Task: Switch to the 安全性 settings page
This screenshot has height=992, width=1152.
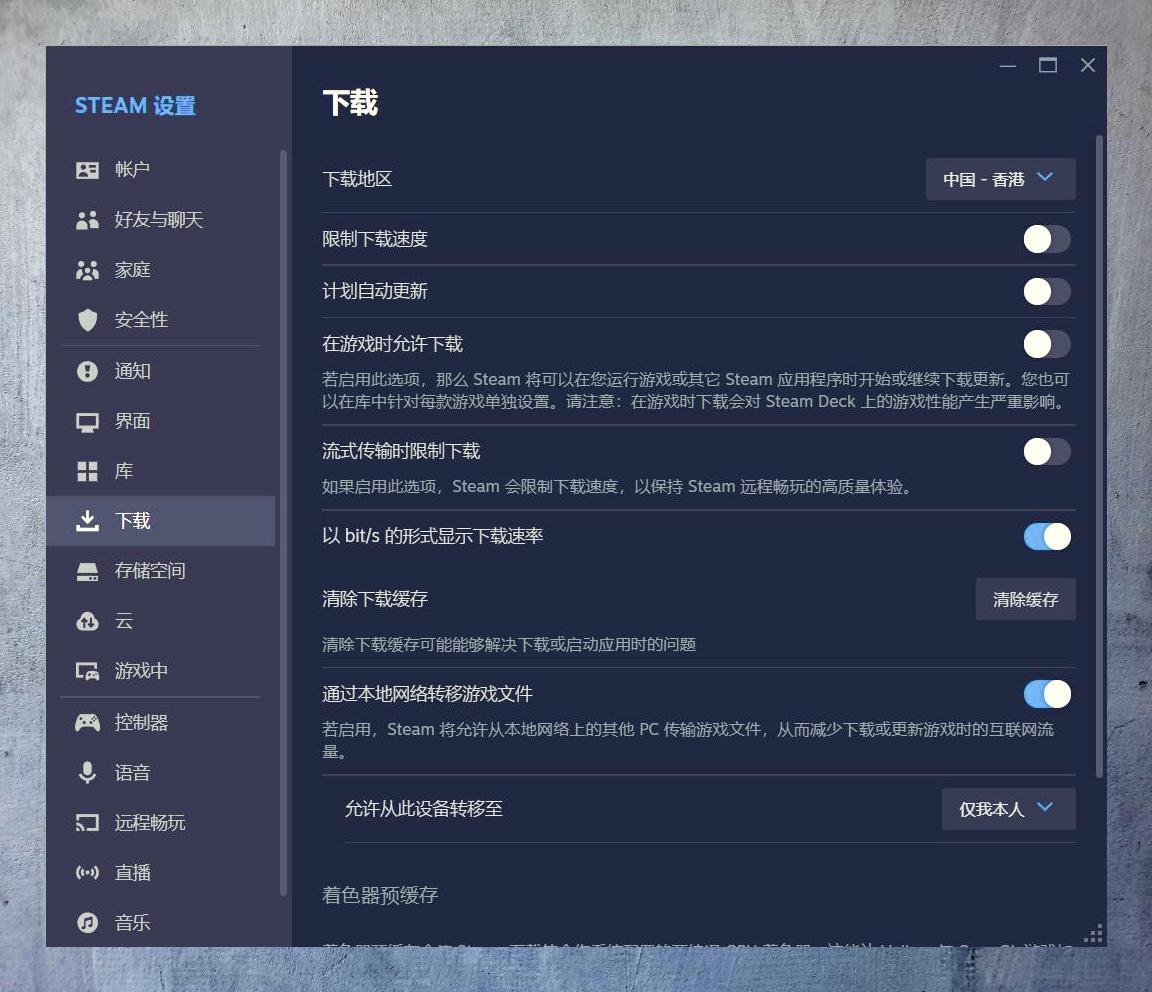Action: pyautogui.click(x=160, y=320)
